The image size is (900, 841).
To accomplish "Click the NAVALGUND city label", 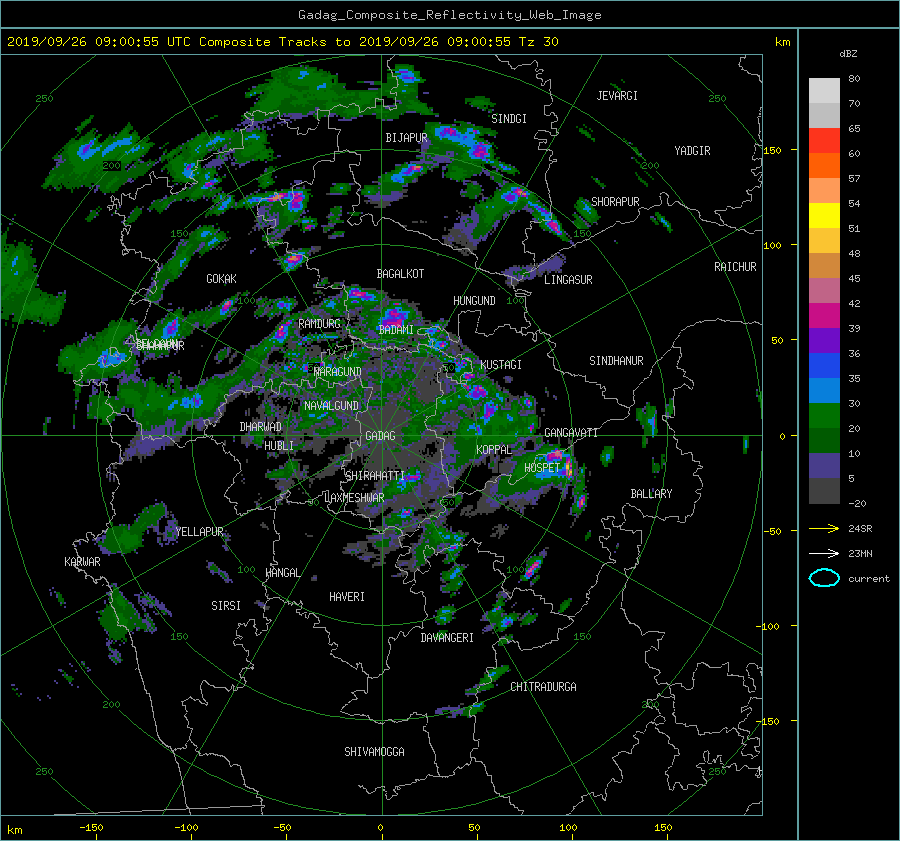I will 331,405.
